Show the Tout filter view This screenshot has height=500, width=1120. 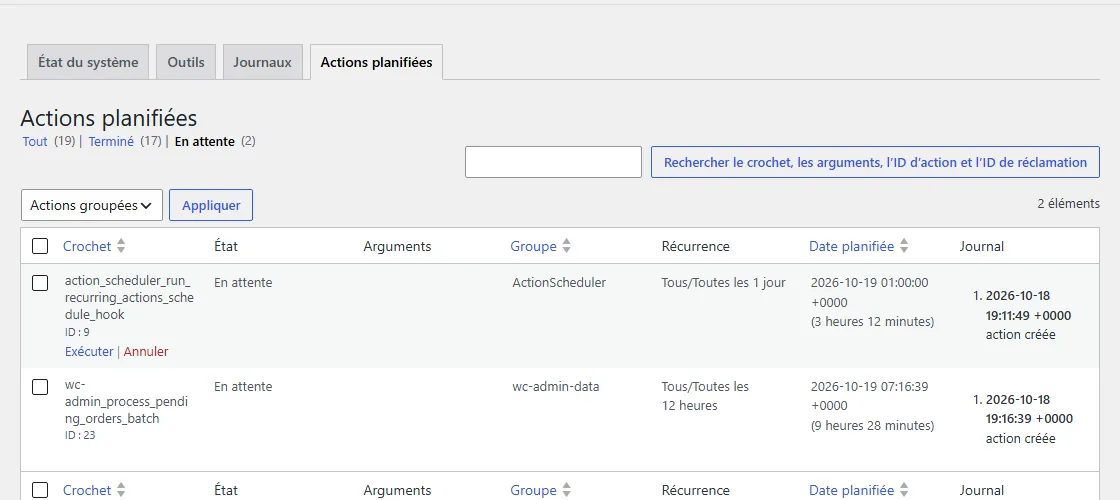pyautogui.click(x=35, y=141)
